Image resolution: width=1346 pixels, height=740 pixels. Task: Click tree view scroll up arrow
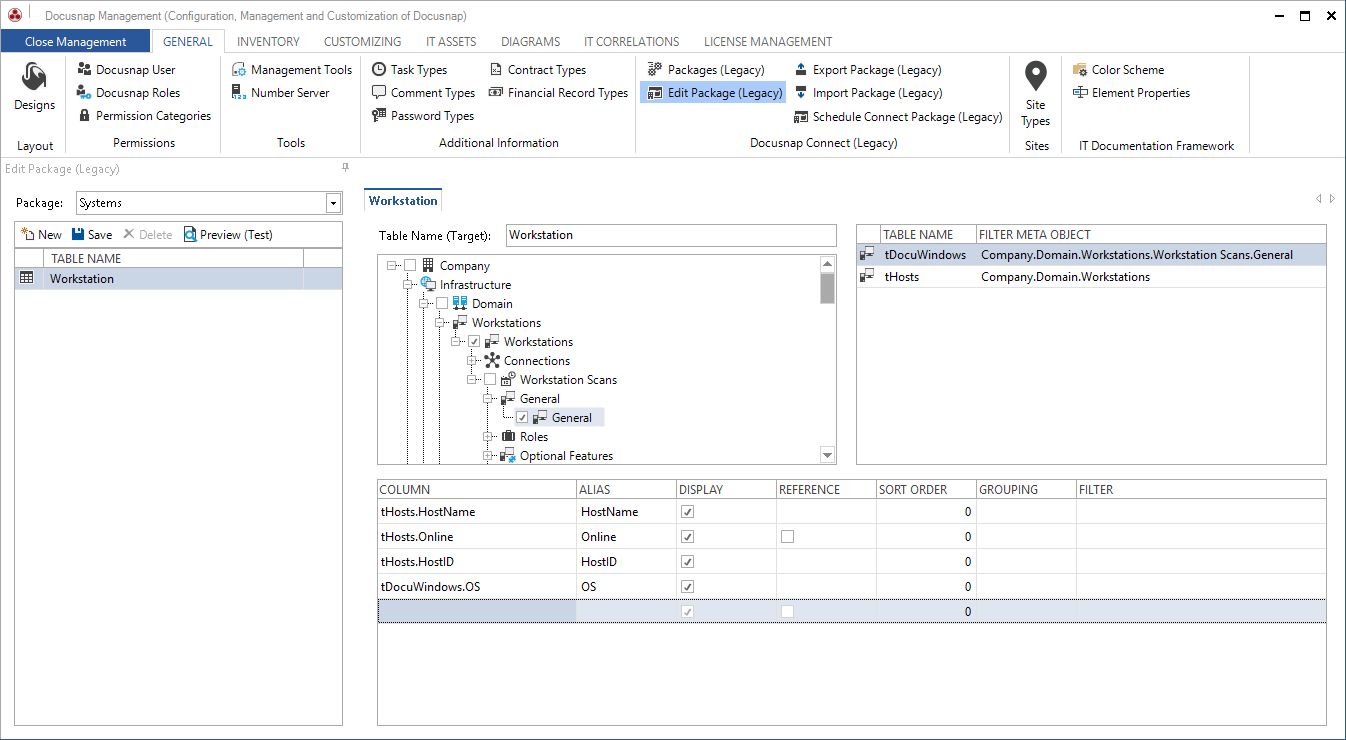pyautogui.click(x=828, y=265)
